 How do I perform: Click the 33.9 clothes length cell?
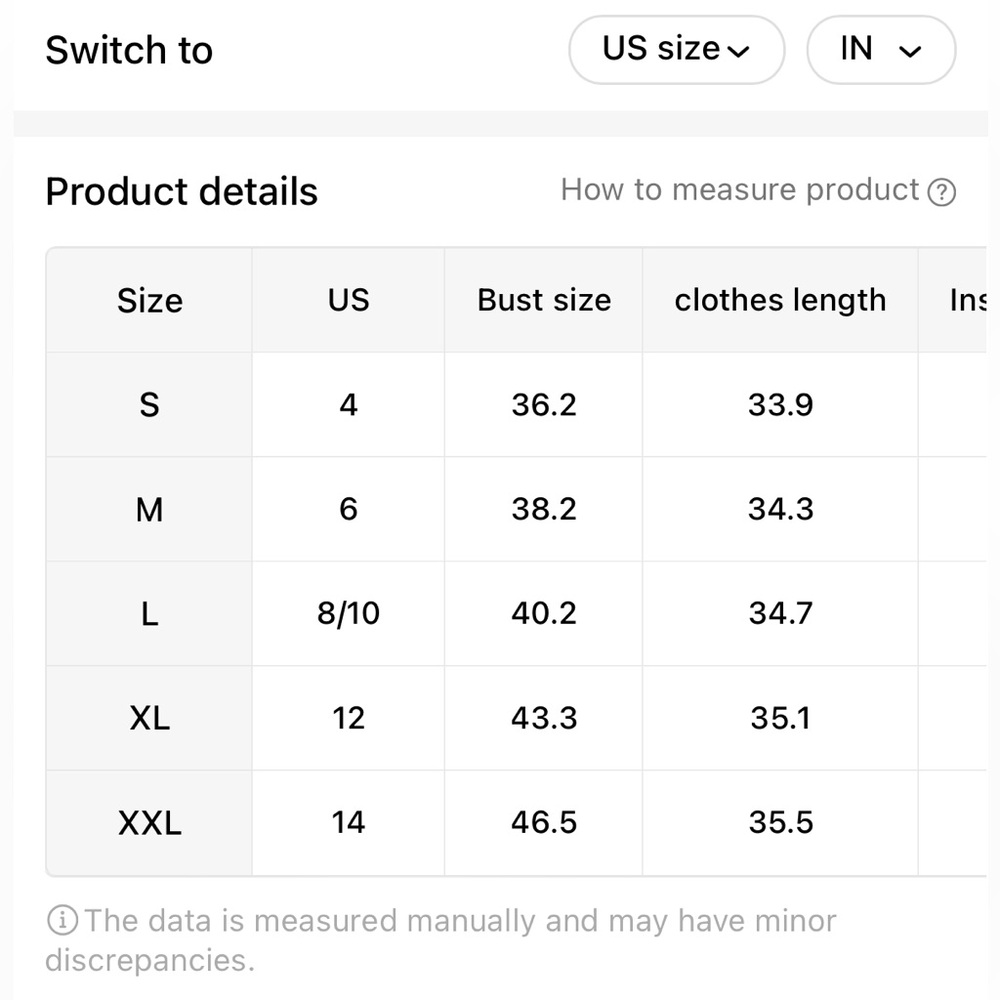780,405
